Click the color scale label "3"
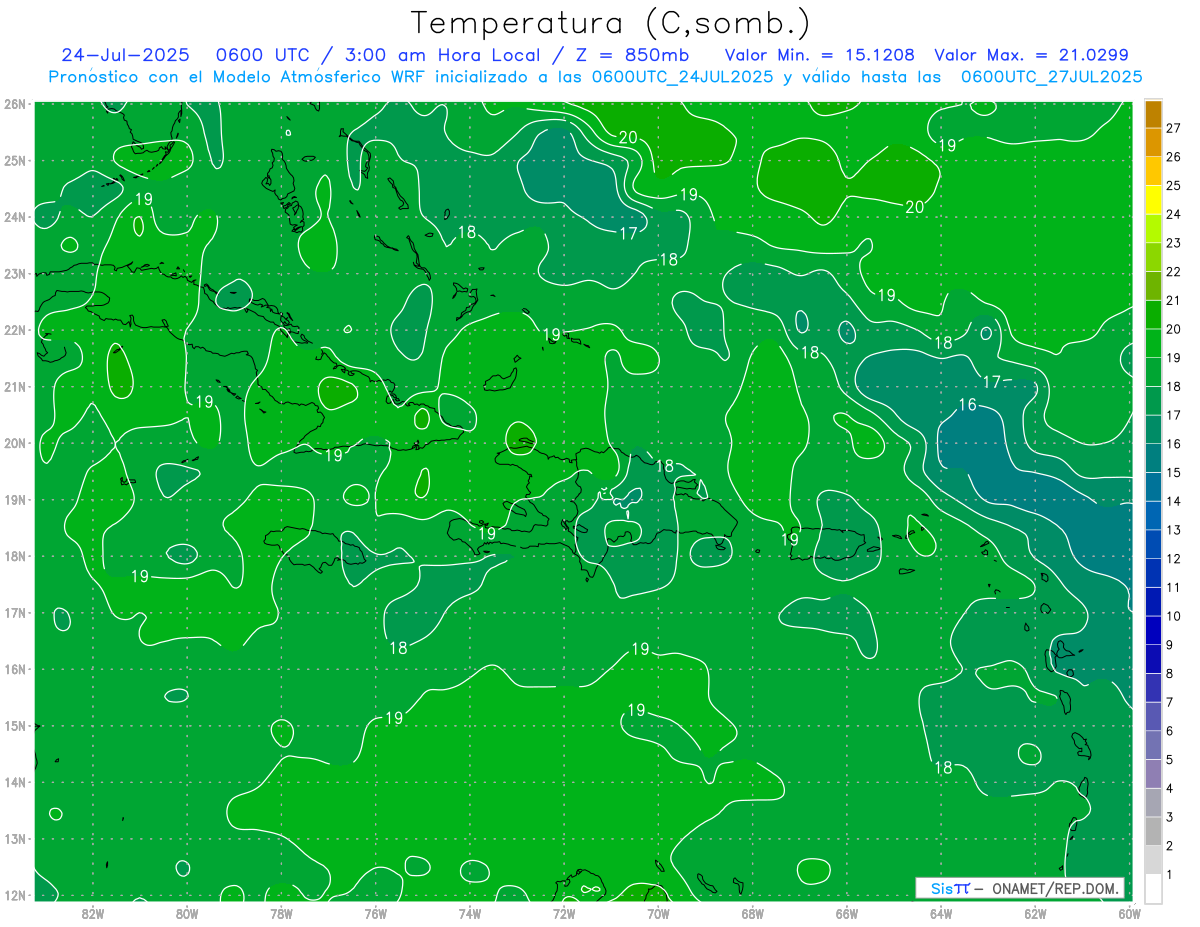1200x927 pixels. [x=1170, y=817]
